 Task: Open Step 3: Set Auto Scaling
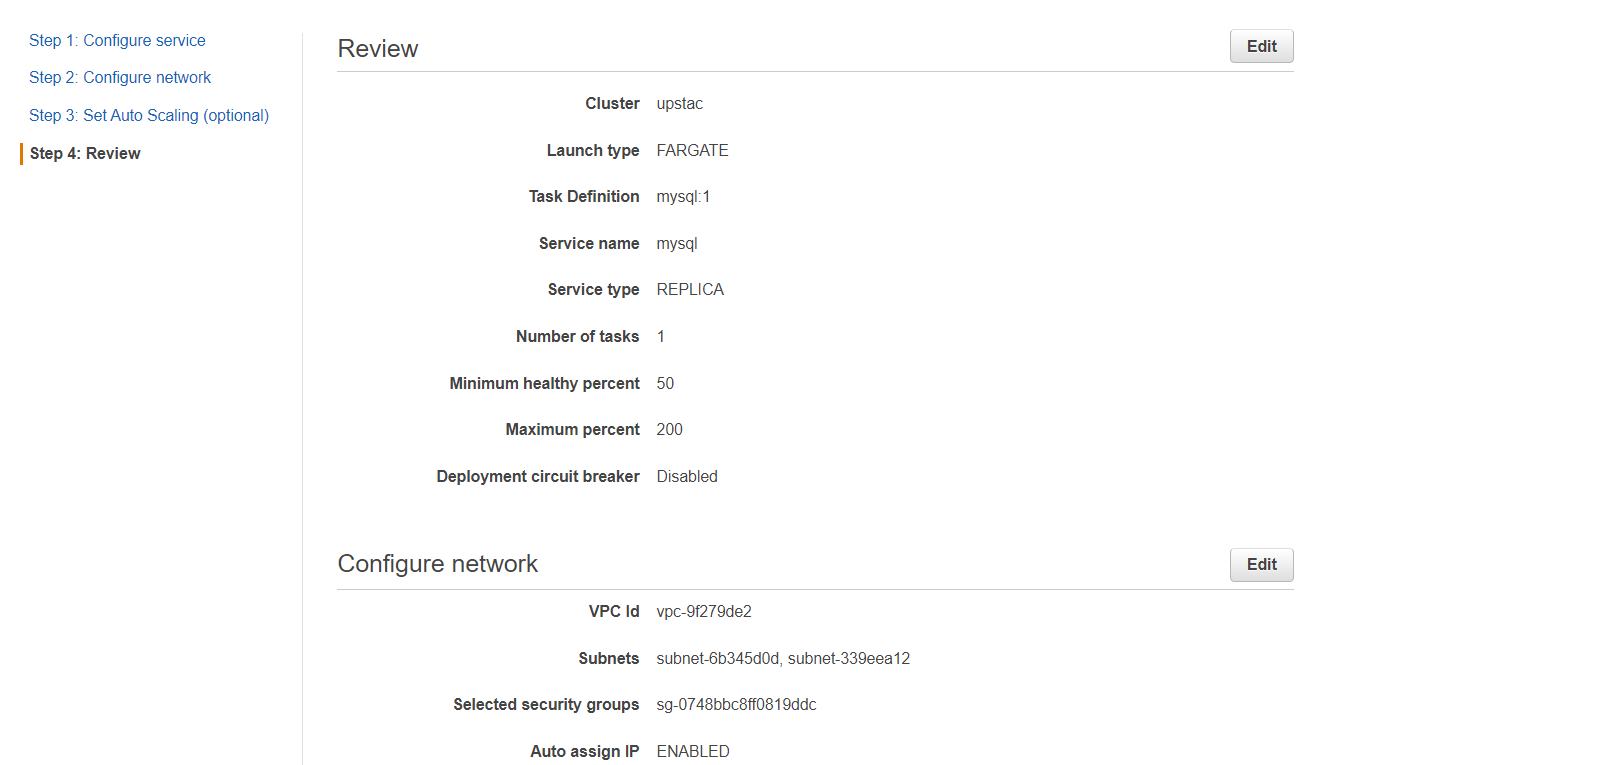[x=148, y=115]
